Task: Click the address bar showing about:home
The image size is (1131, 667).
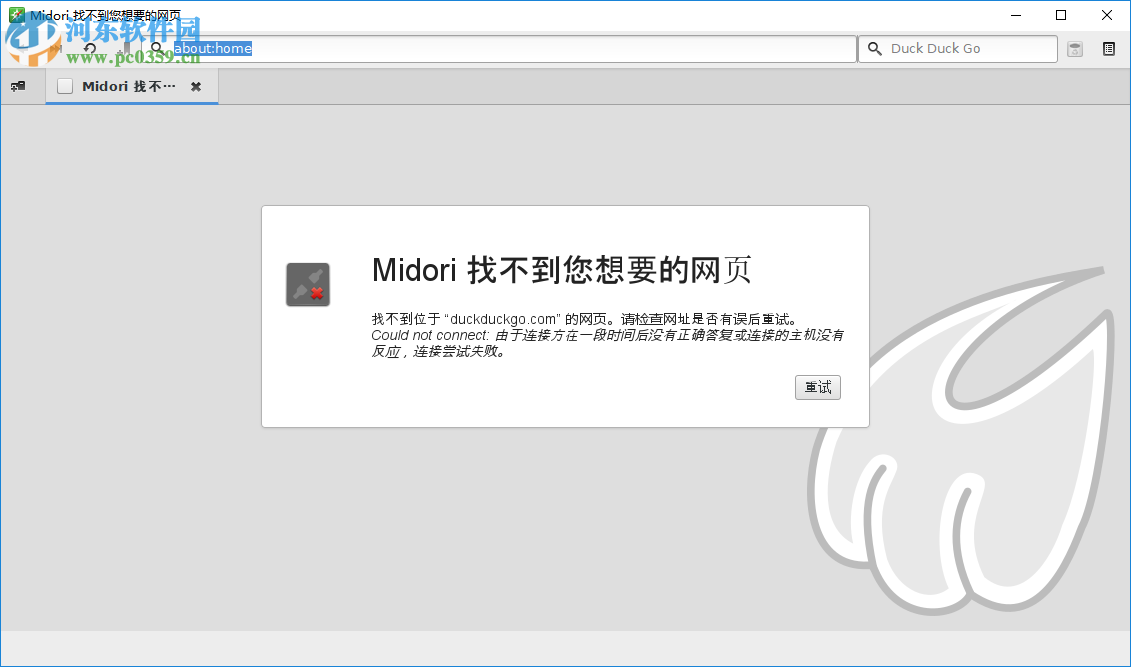Action: tap(500, 48)
